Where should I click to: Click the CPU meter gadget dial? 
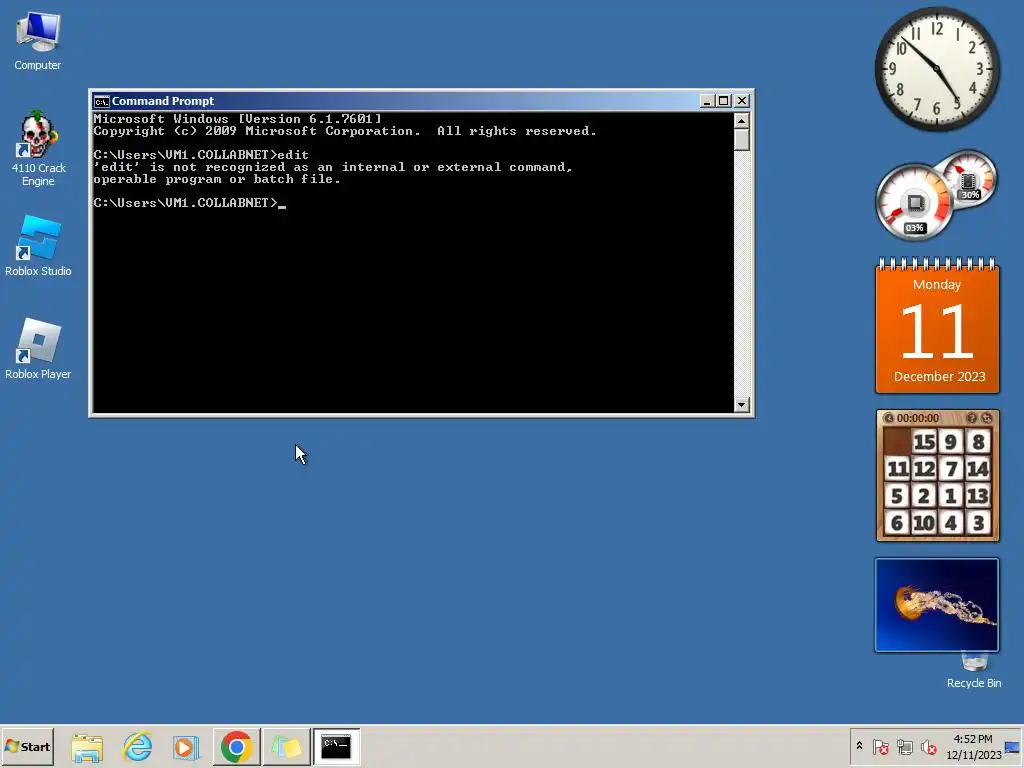pyautogui.click(x=914, y=202)
